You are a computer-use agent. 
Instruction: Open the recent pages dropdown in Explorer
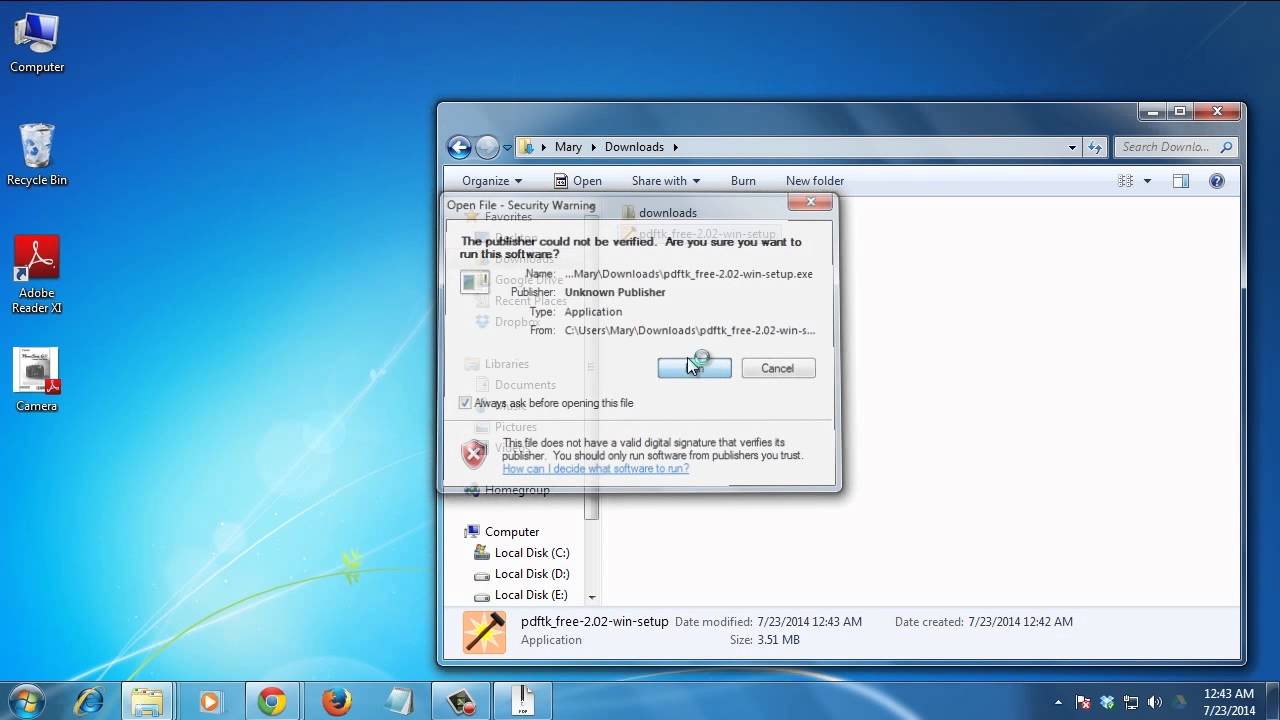pyautogui.click(x=507, y=148)
